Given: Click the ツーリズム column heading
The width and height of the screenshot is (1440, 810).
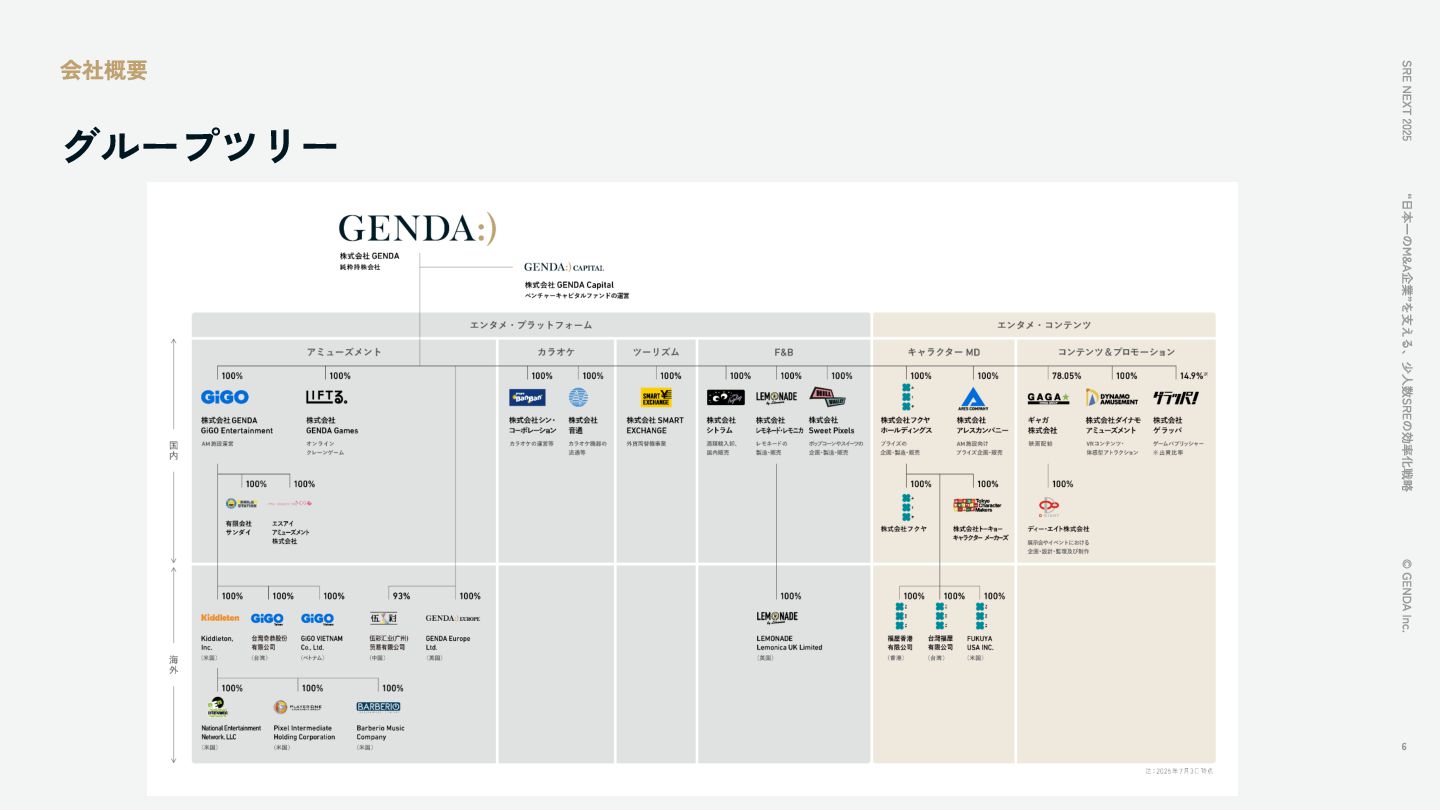Looking at the screenshot, I should click(656, 352).
